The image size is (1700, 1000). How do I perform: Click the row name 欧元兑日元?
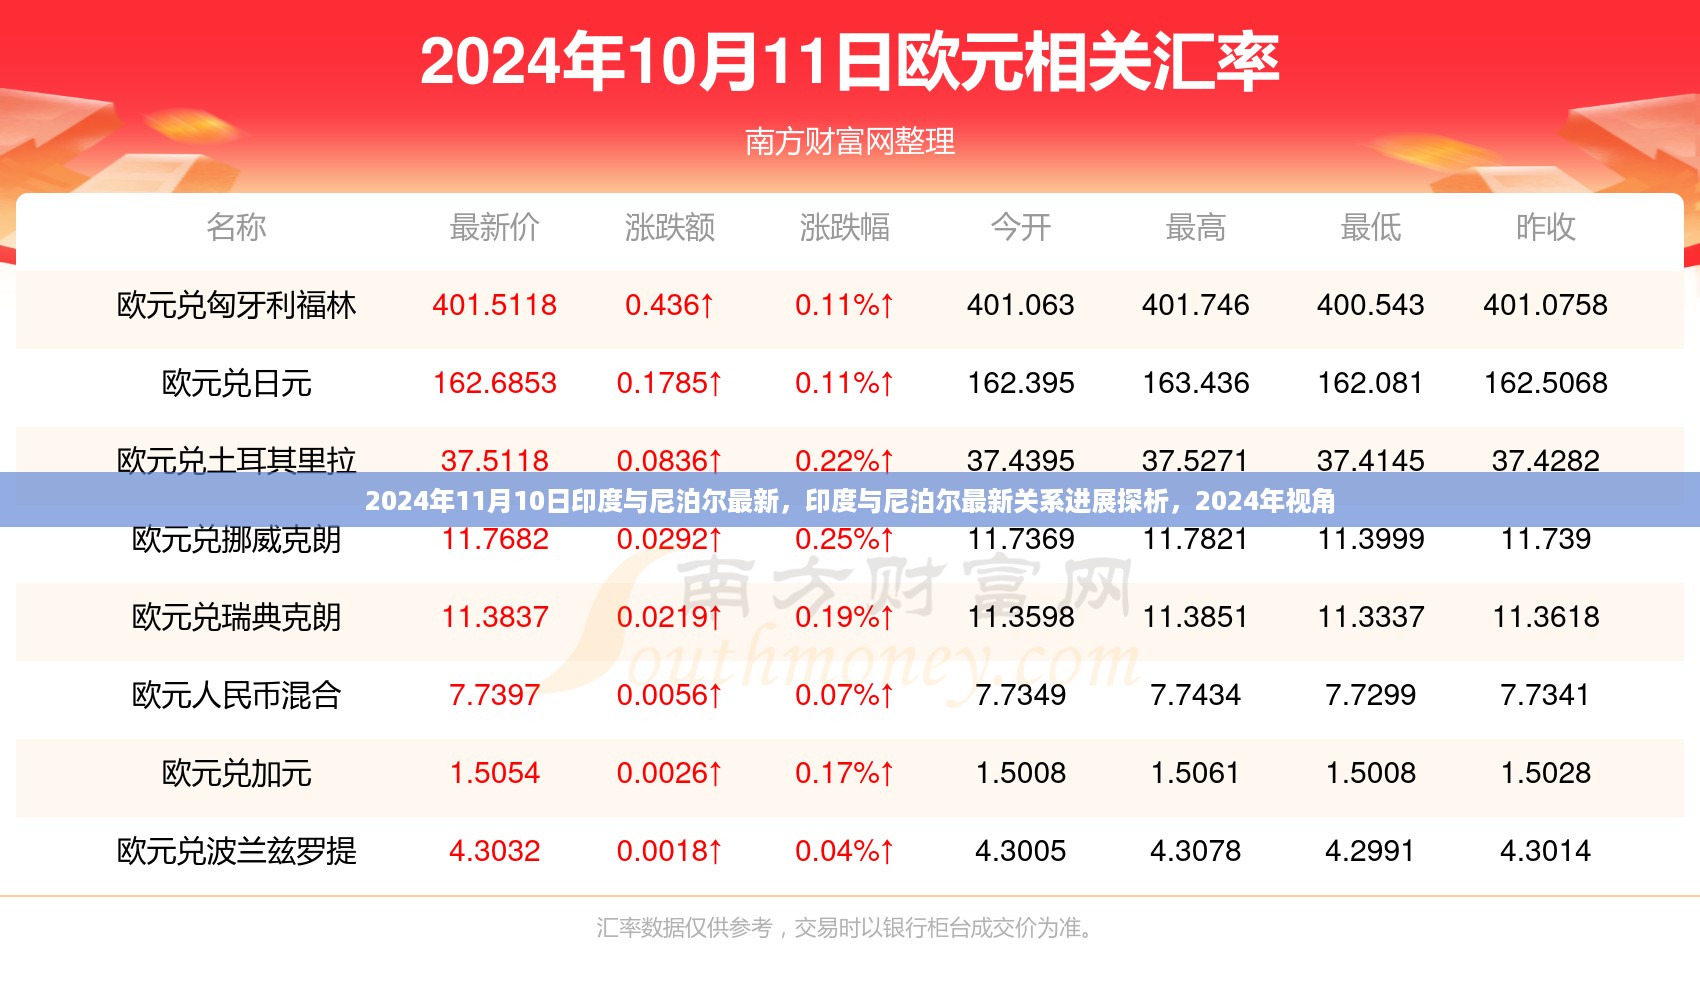click(236, 383)
